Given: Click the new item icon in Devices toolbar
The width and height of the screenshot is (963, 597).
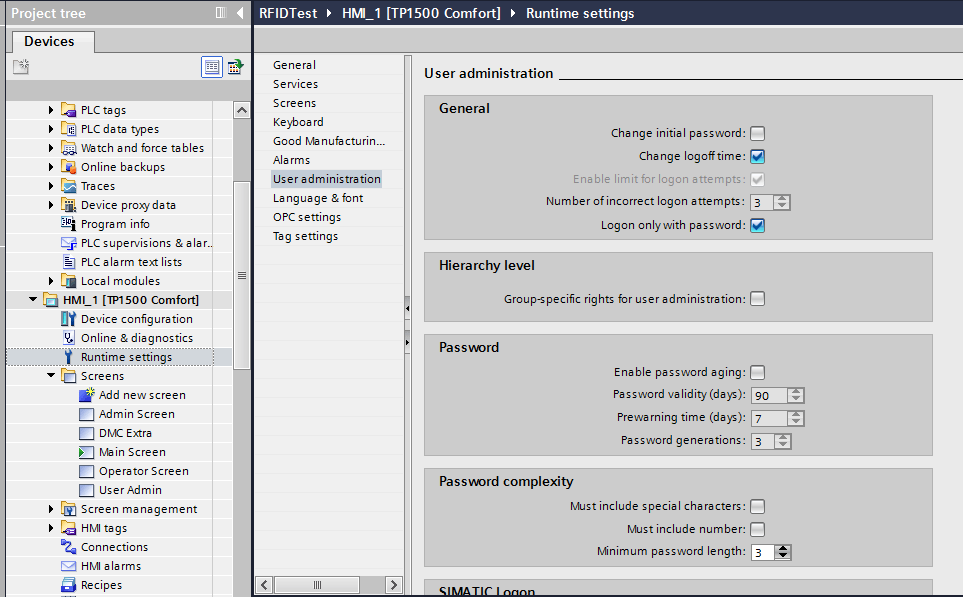Looking at the screenshot, I should click(21, 66).
